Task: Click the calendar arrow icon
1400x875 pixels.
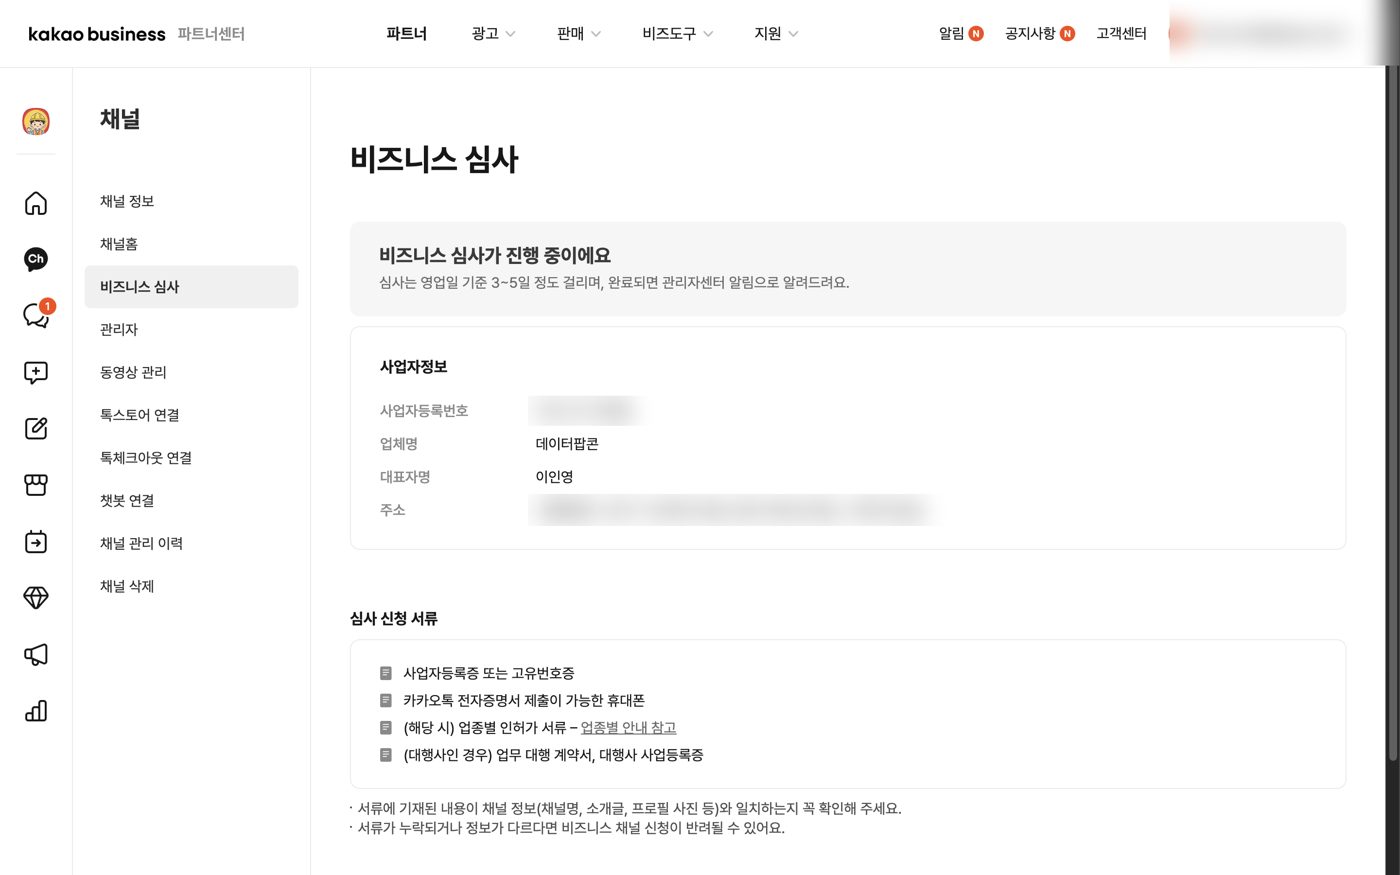Action: [x=36, y=542]
